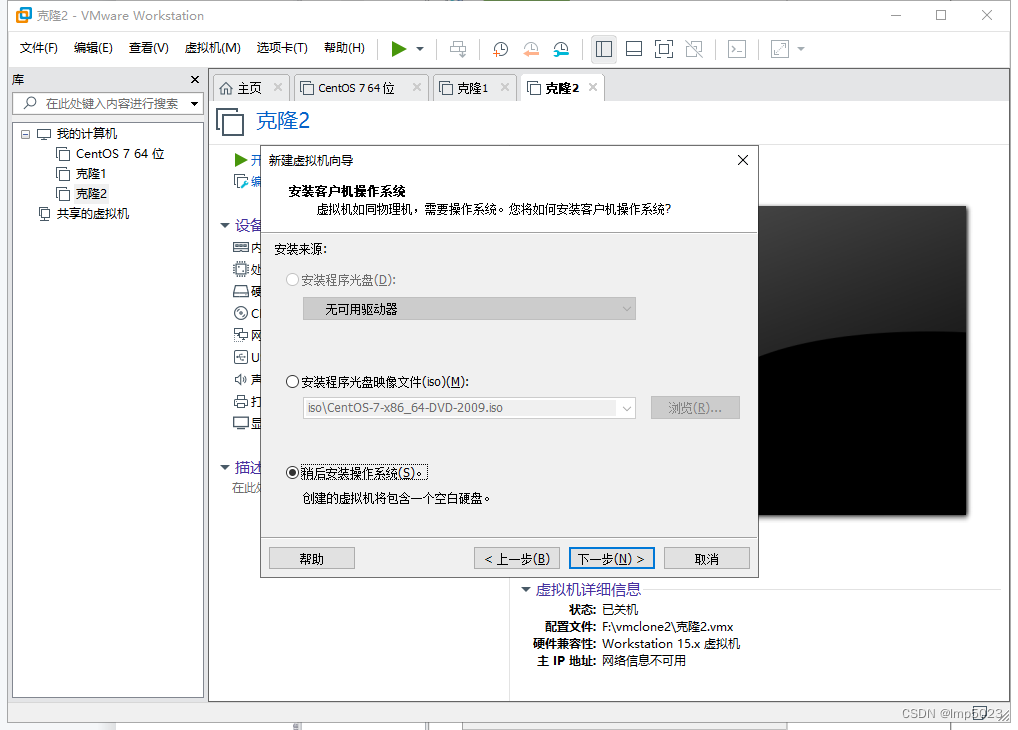Viewport: 1018px width, 730px height.
Task: Click the 帮助 button in the wizard
Action: click(x=312, y=559)
